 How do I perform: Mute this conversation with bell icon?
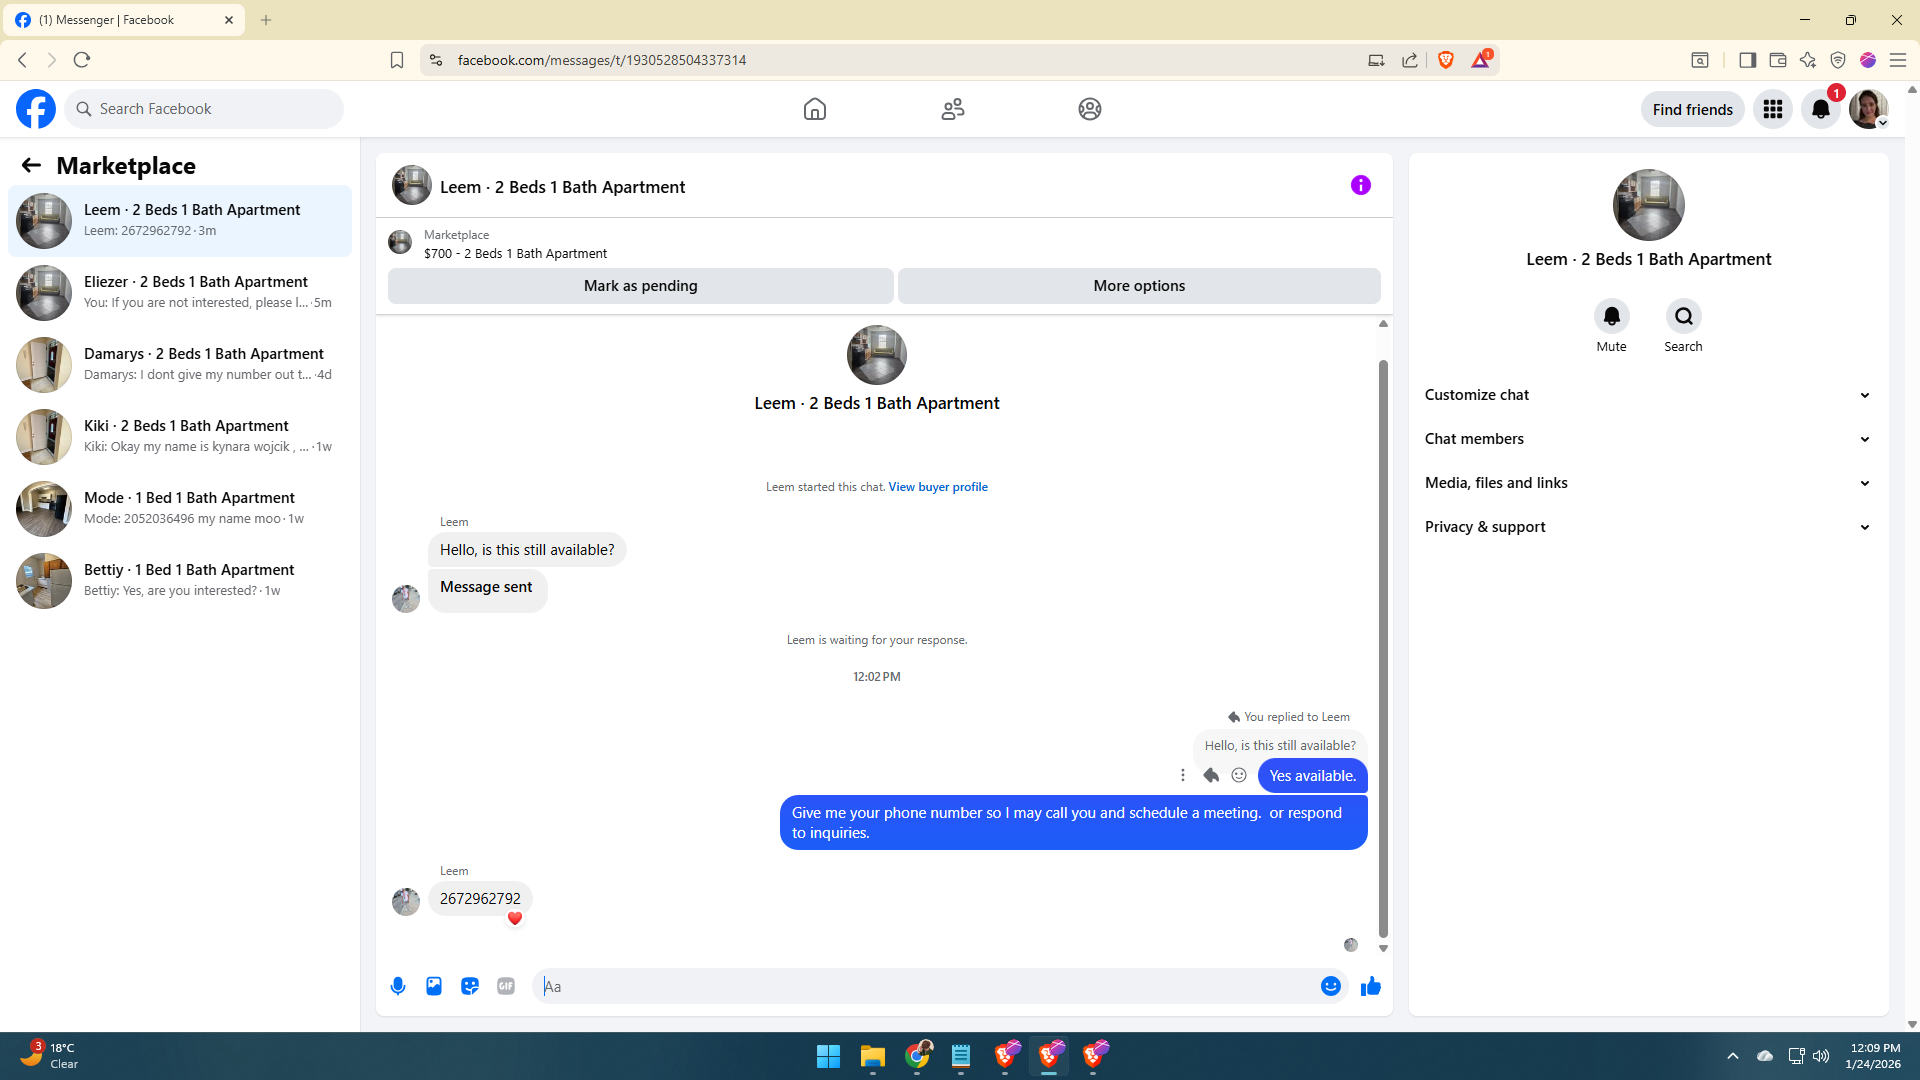(x=1611, y=317)
